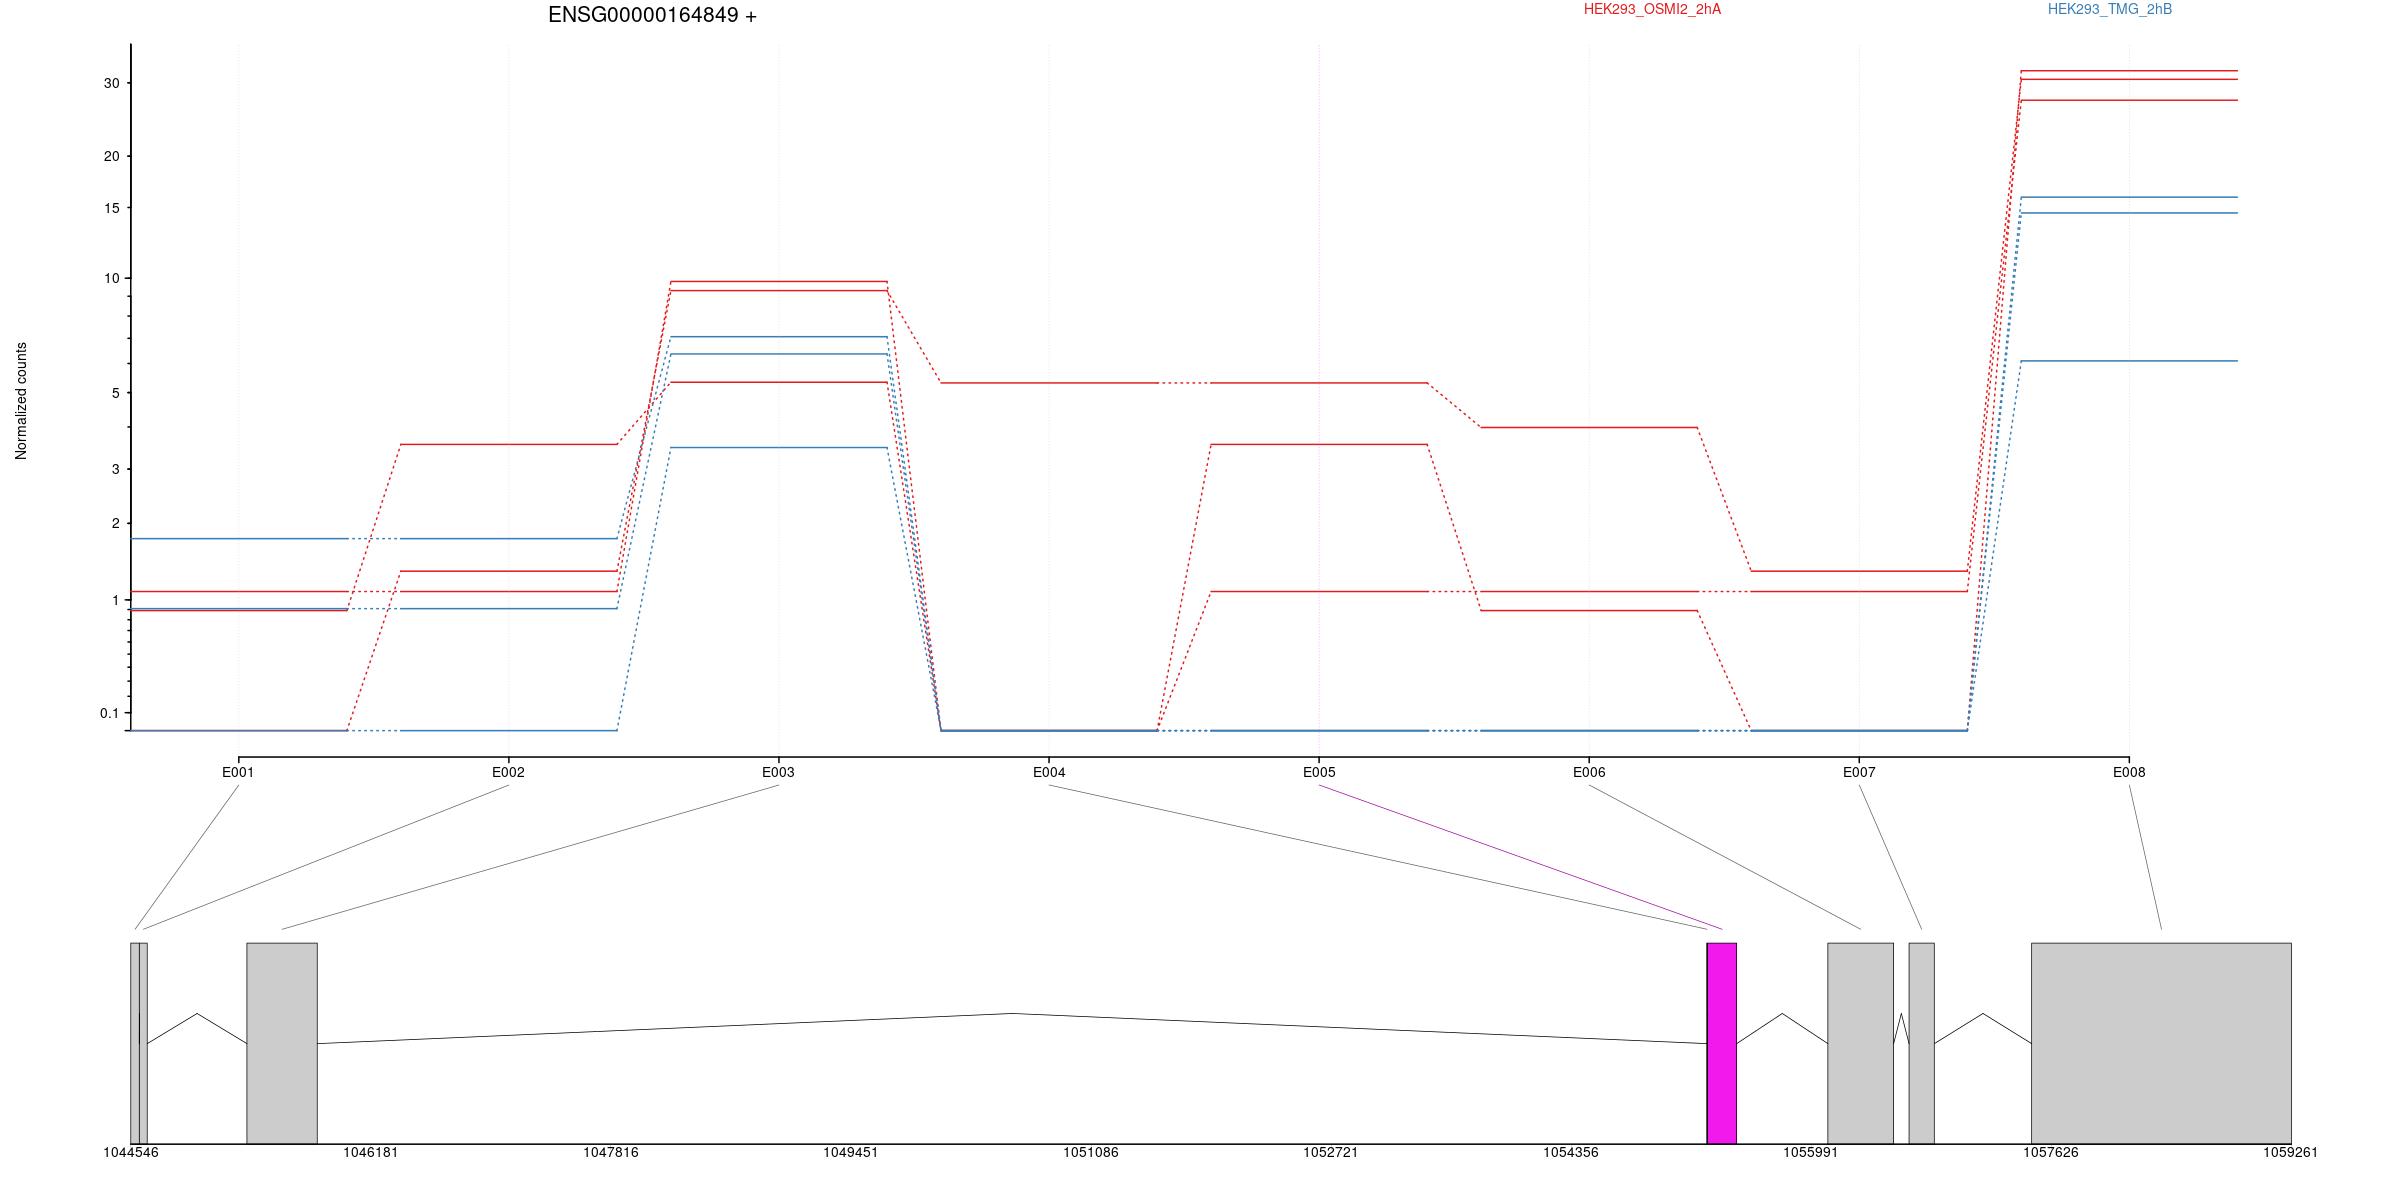The width and height of the screenshot is (2400, 1200).
Task: Click the y-axis tick label 0.1
Action: click(x=109, y=713)
